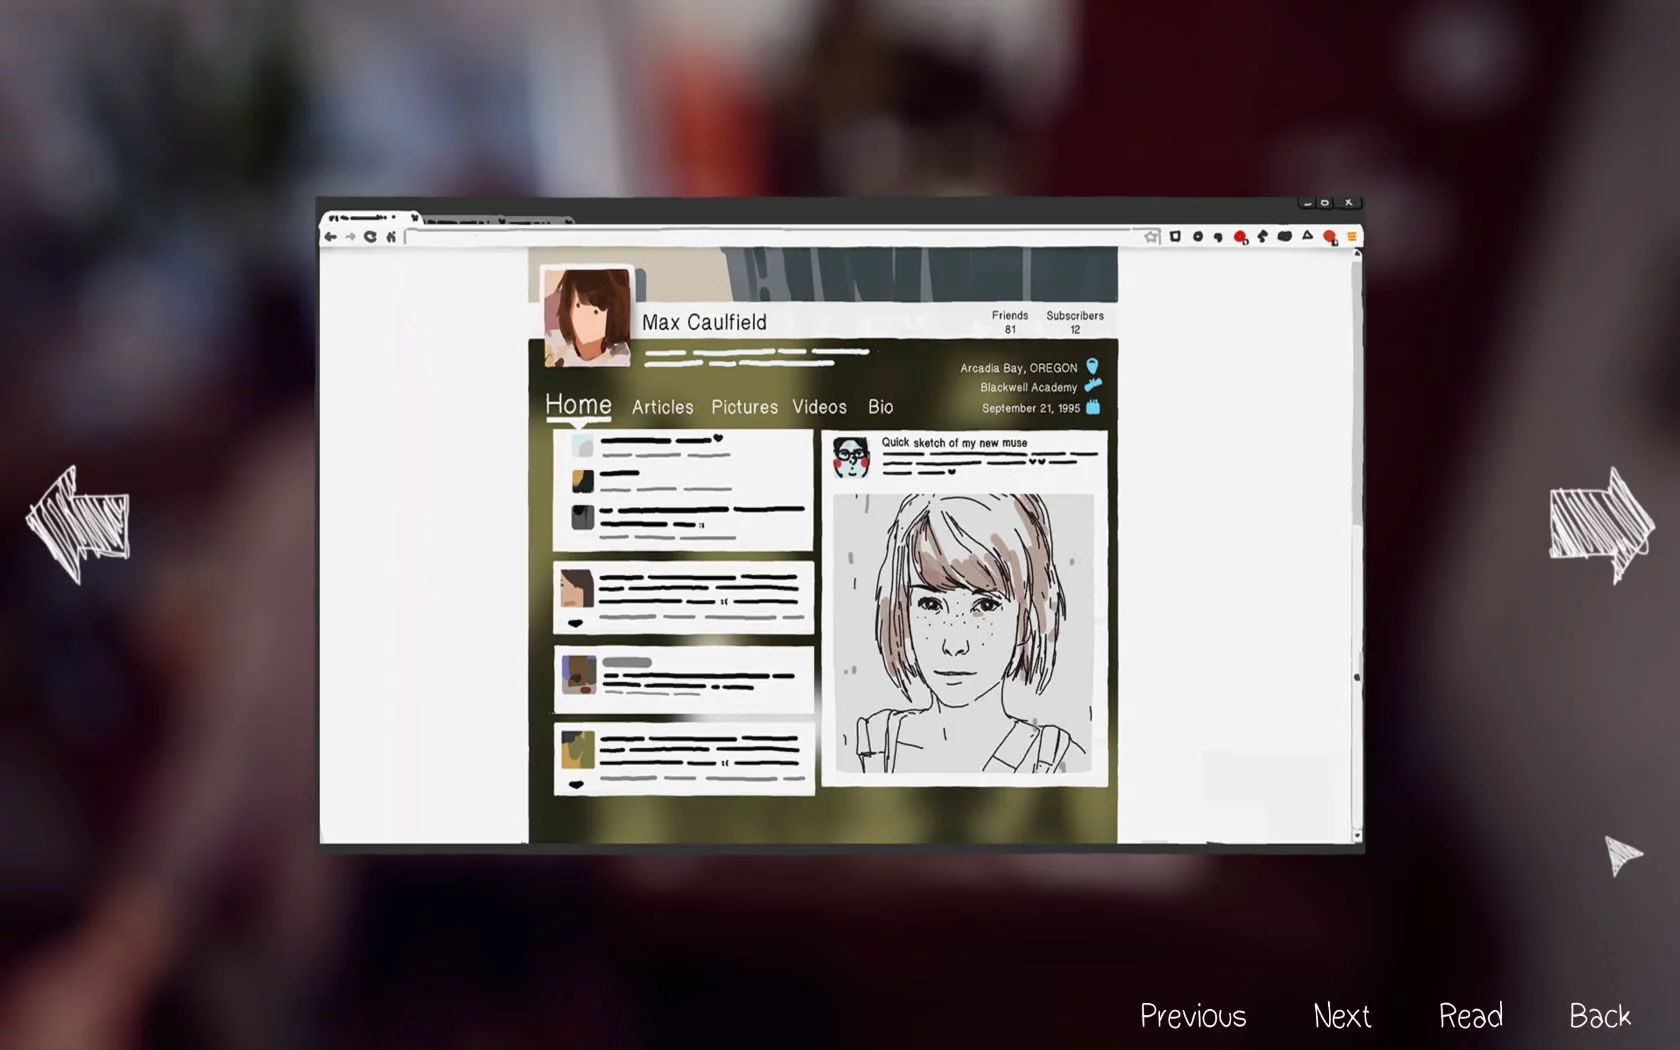Click the browser address bar
The height and width of the screenshot is (1050, 1680).
(x=770, y=237)
